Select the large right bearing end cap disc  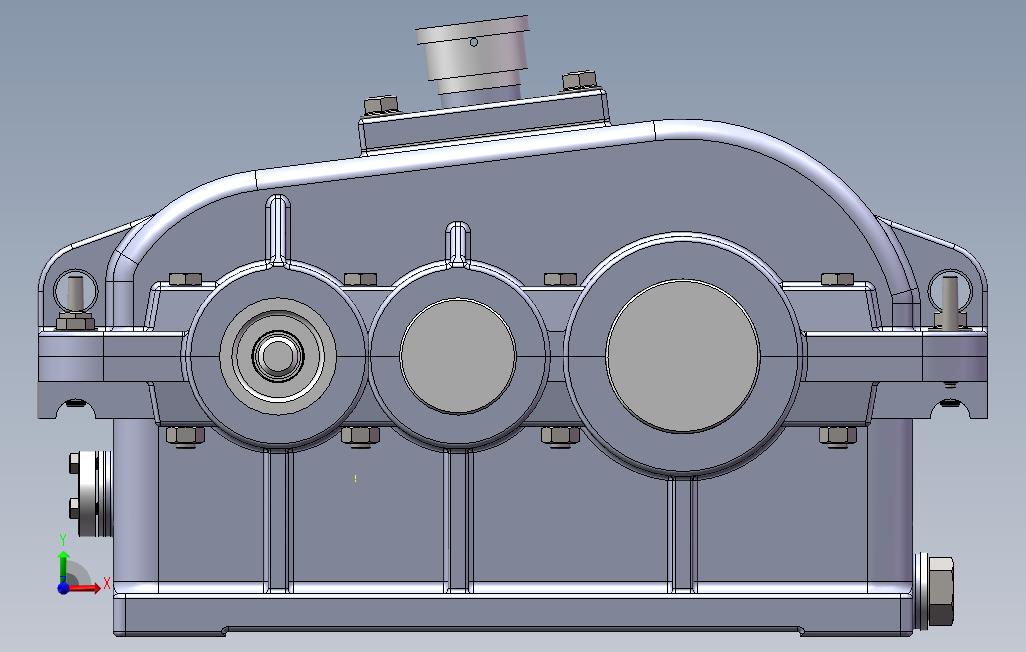click(683, 356)
